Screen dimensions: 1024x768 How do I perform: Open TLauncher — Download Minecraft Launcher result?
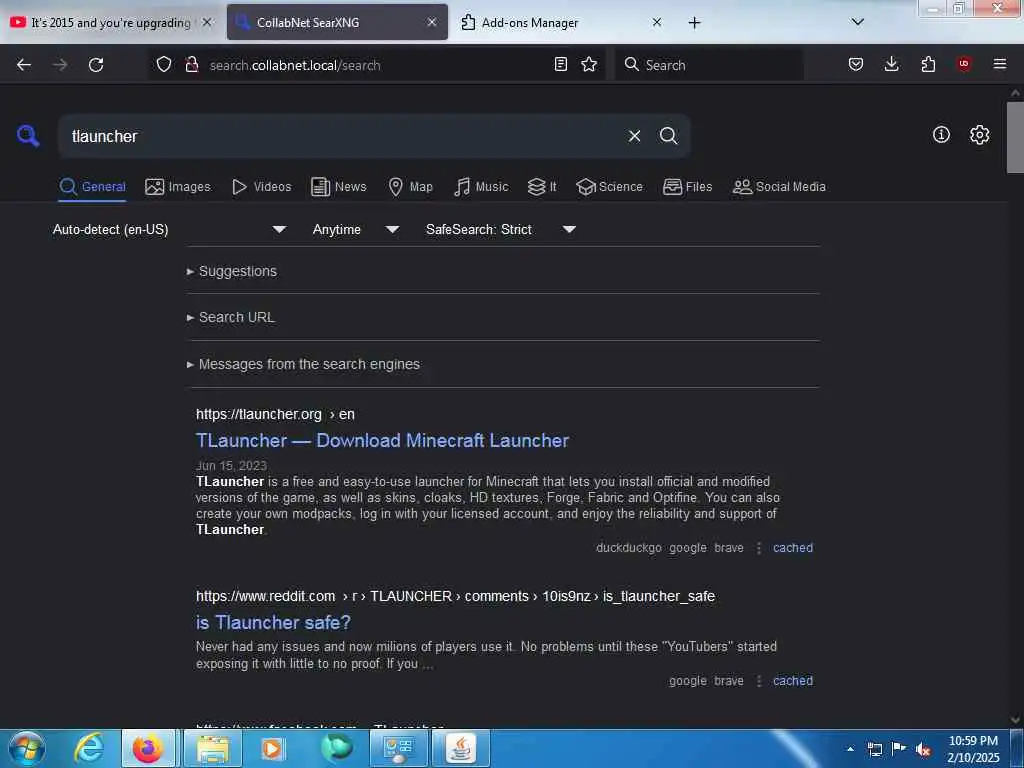tap(383, 441)
